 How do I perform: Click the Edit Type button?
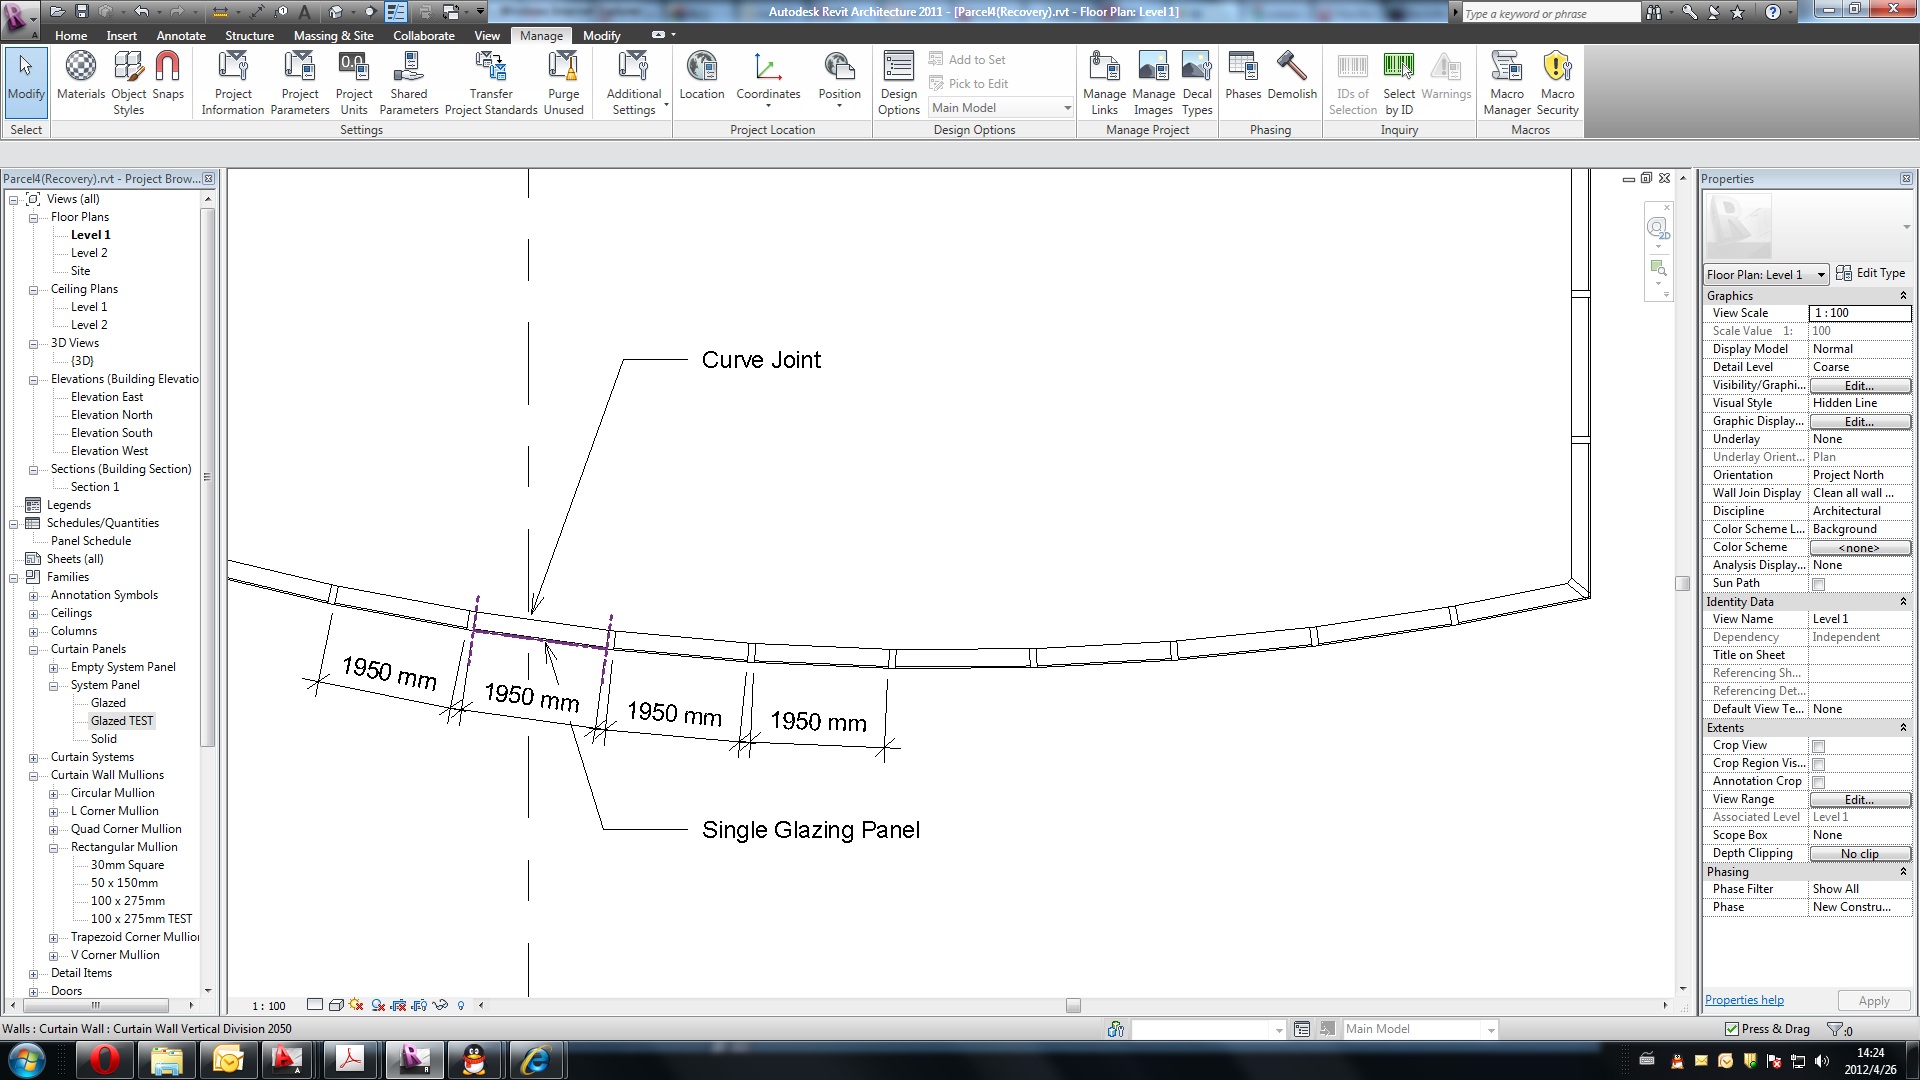click(1870, 273)
